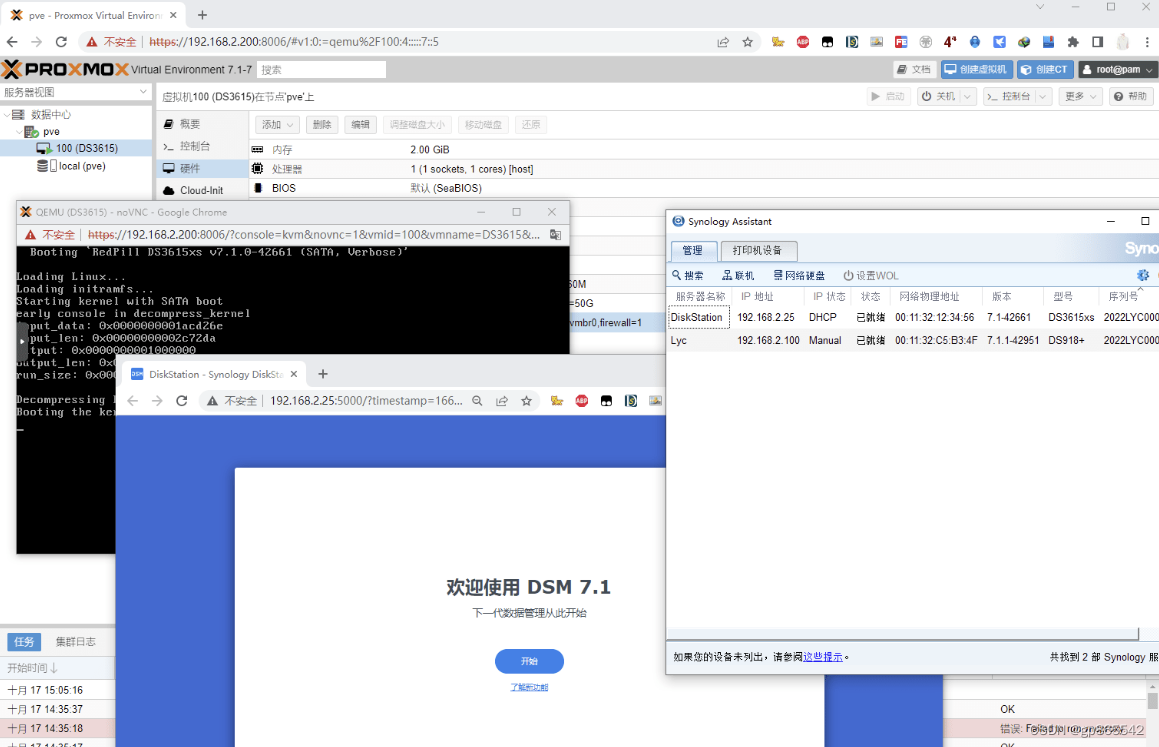Go back in the Proxmox browser tab

[x=12, y=42]
